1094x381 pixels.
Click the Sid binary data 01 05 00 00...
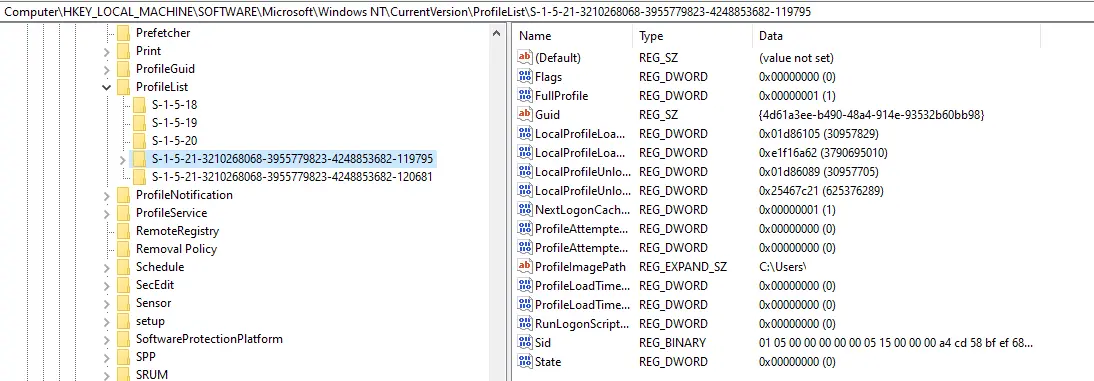[896, 343]
